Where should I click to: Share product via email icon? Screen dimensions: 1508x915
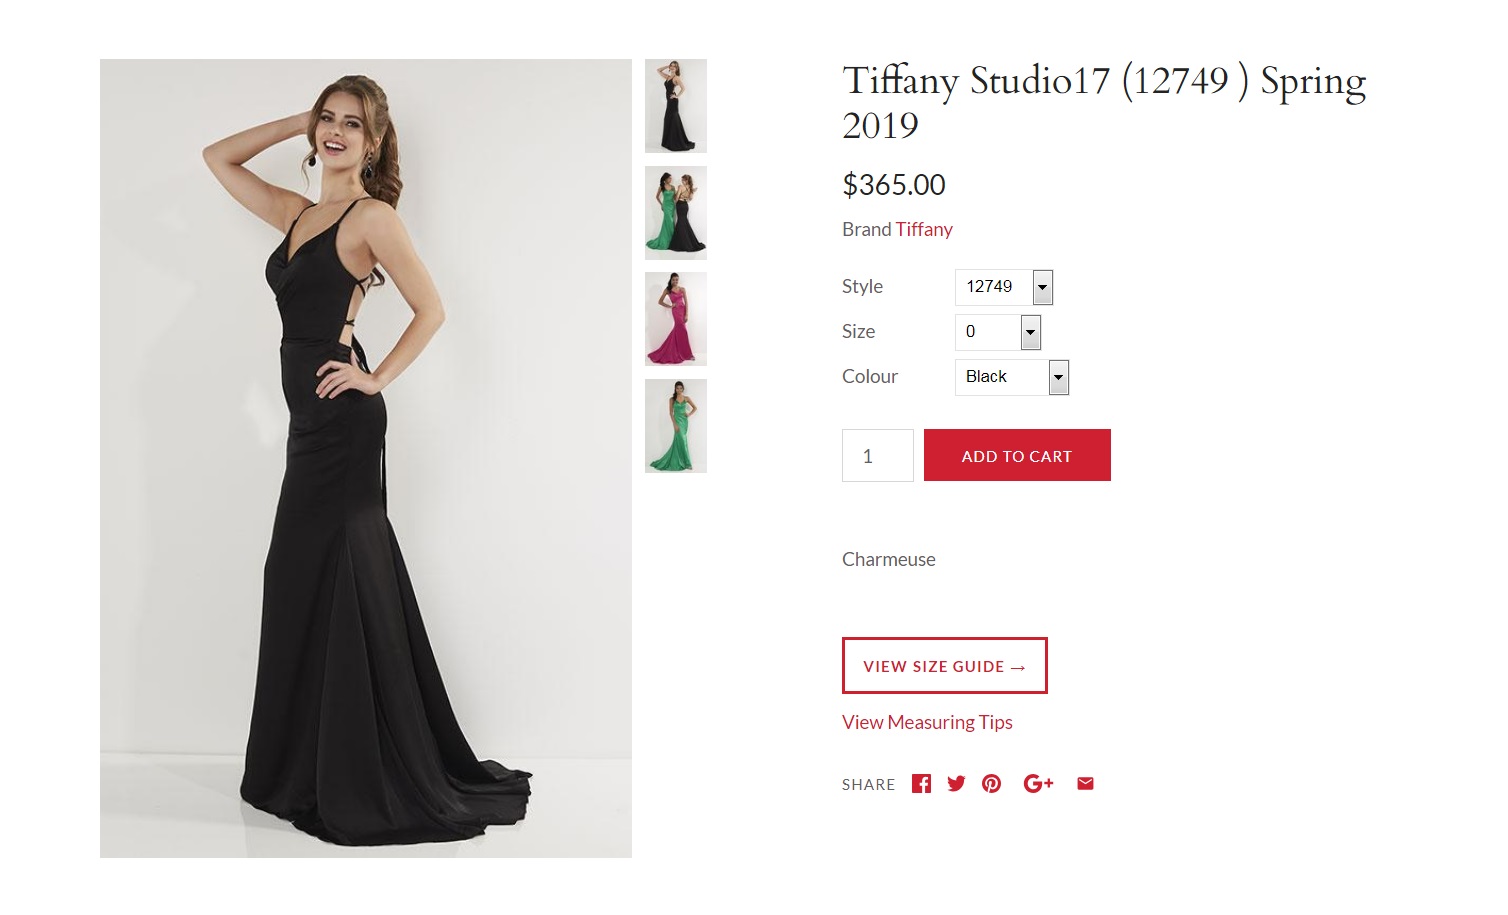coord(1085,784)
